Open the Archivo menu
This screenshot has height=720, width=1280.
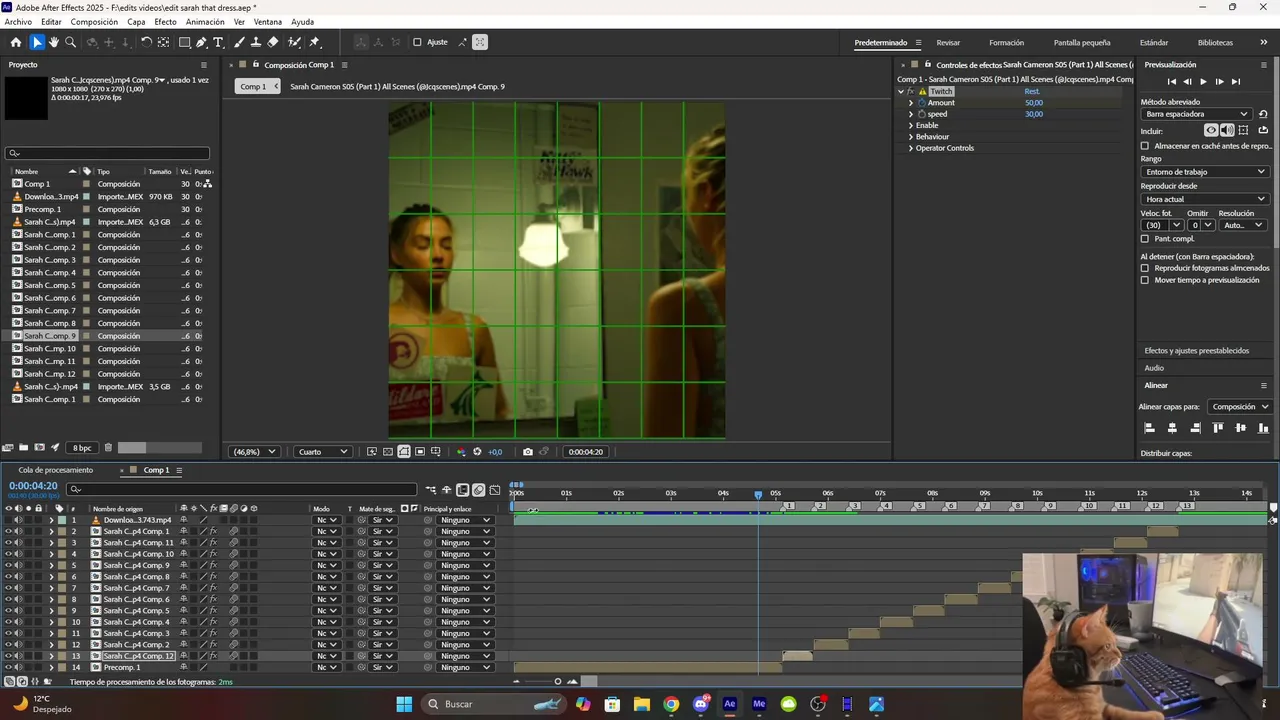point(18,22)
